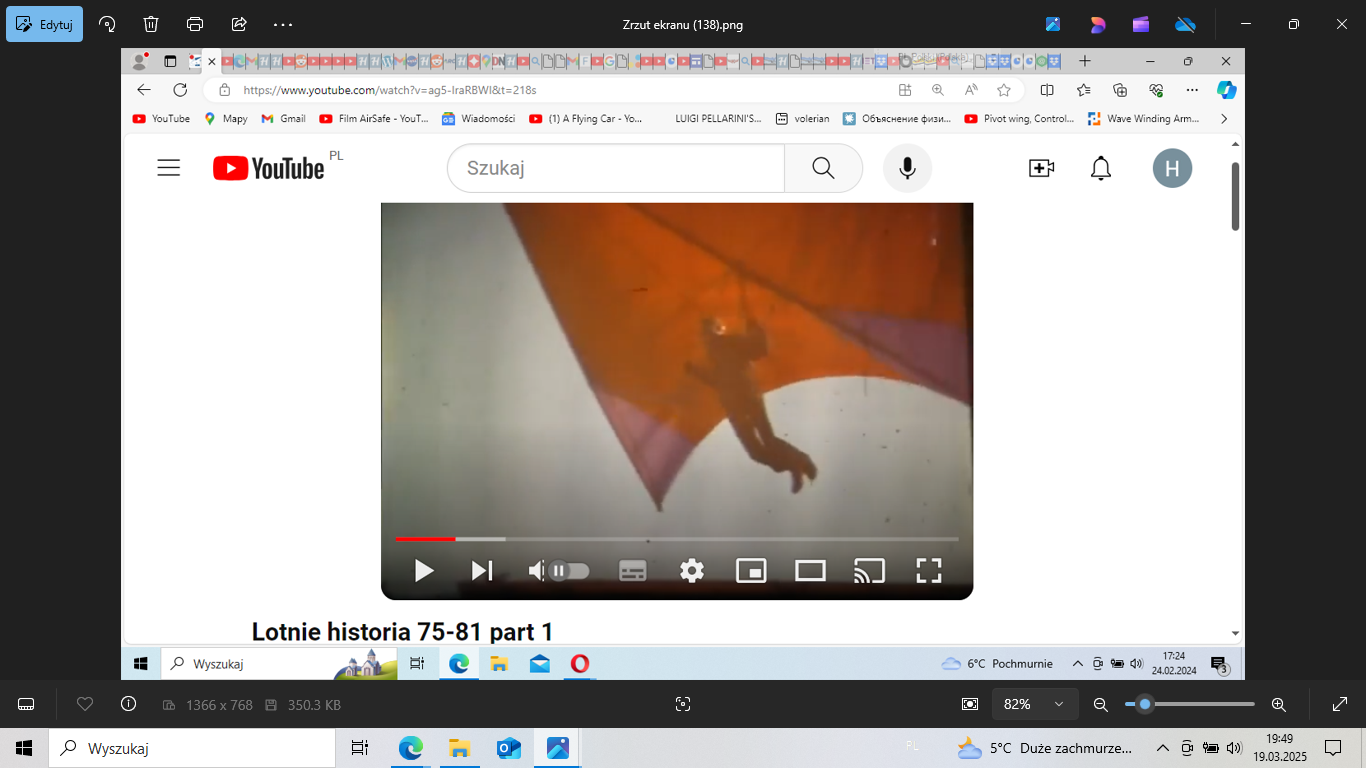Viewport: 1366px width, 768px height.
Task: Zoom in using the plus magnifier icon
Action: (1278, 704)
